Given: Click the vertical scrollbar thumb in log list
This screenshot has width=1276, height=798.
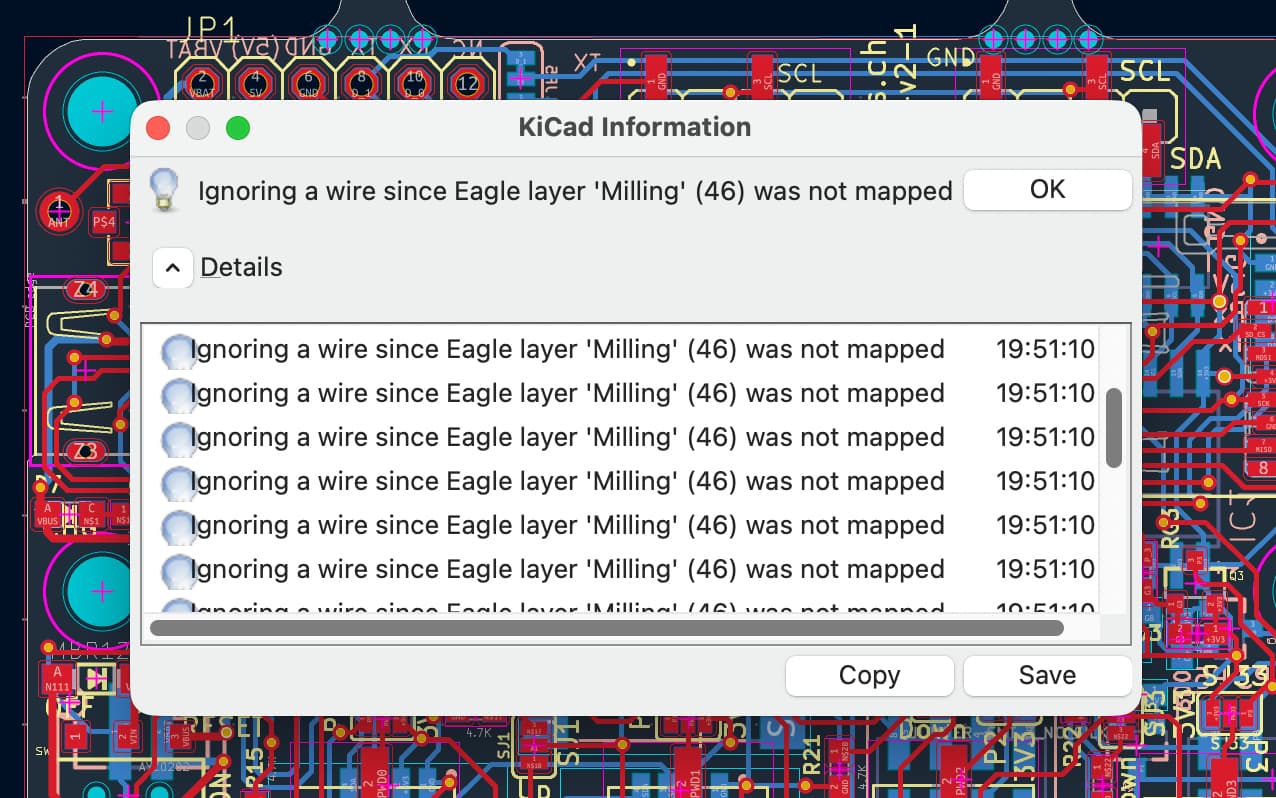Looking at the screenshot, I should pyautogui.click(x=1113, y=428).
